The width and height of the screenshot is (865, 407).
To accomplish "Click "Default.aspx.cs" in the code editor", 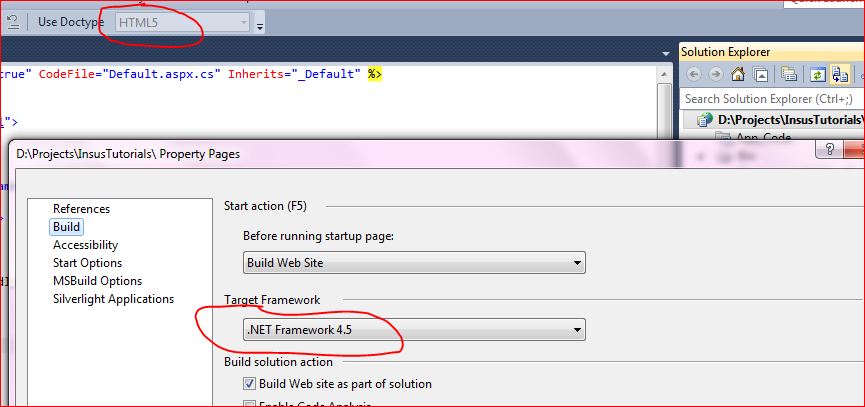I will (161, 74).
